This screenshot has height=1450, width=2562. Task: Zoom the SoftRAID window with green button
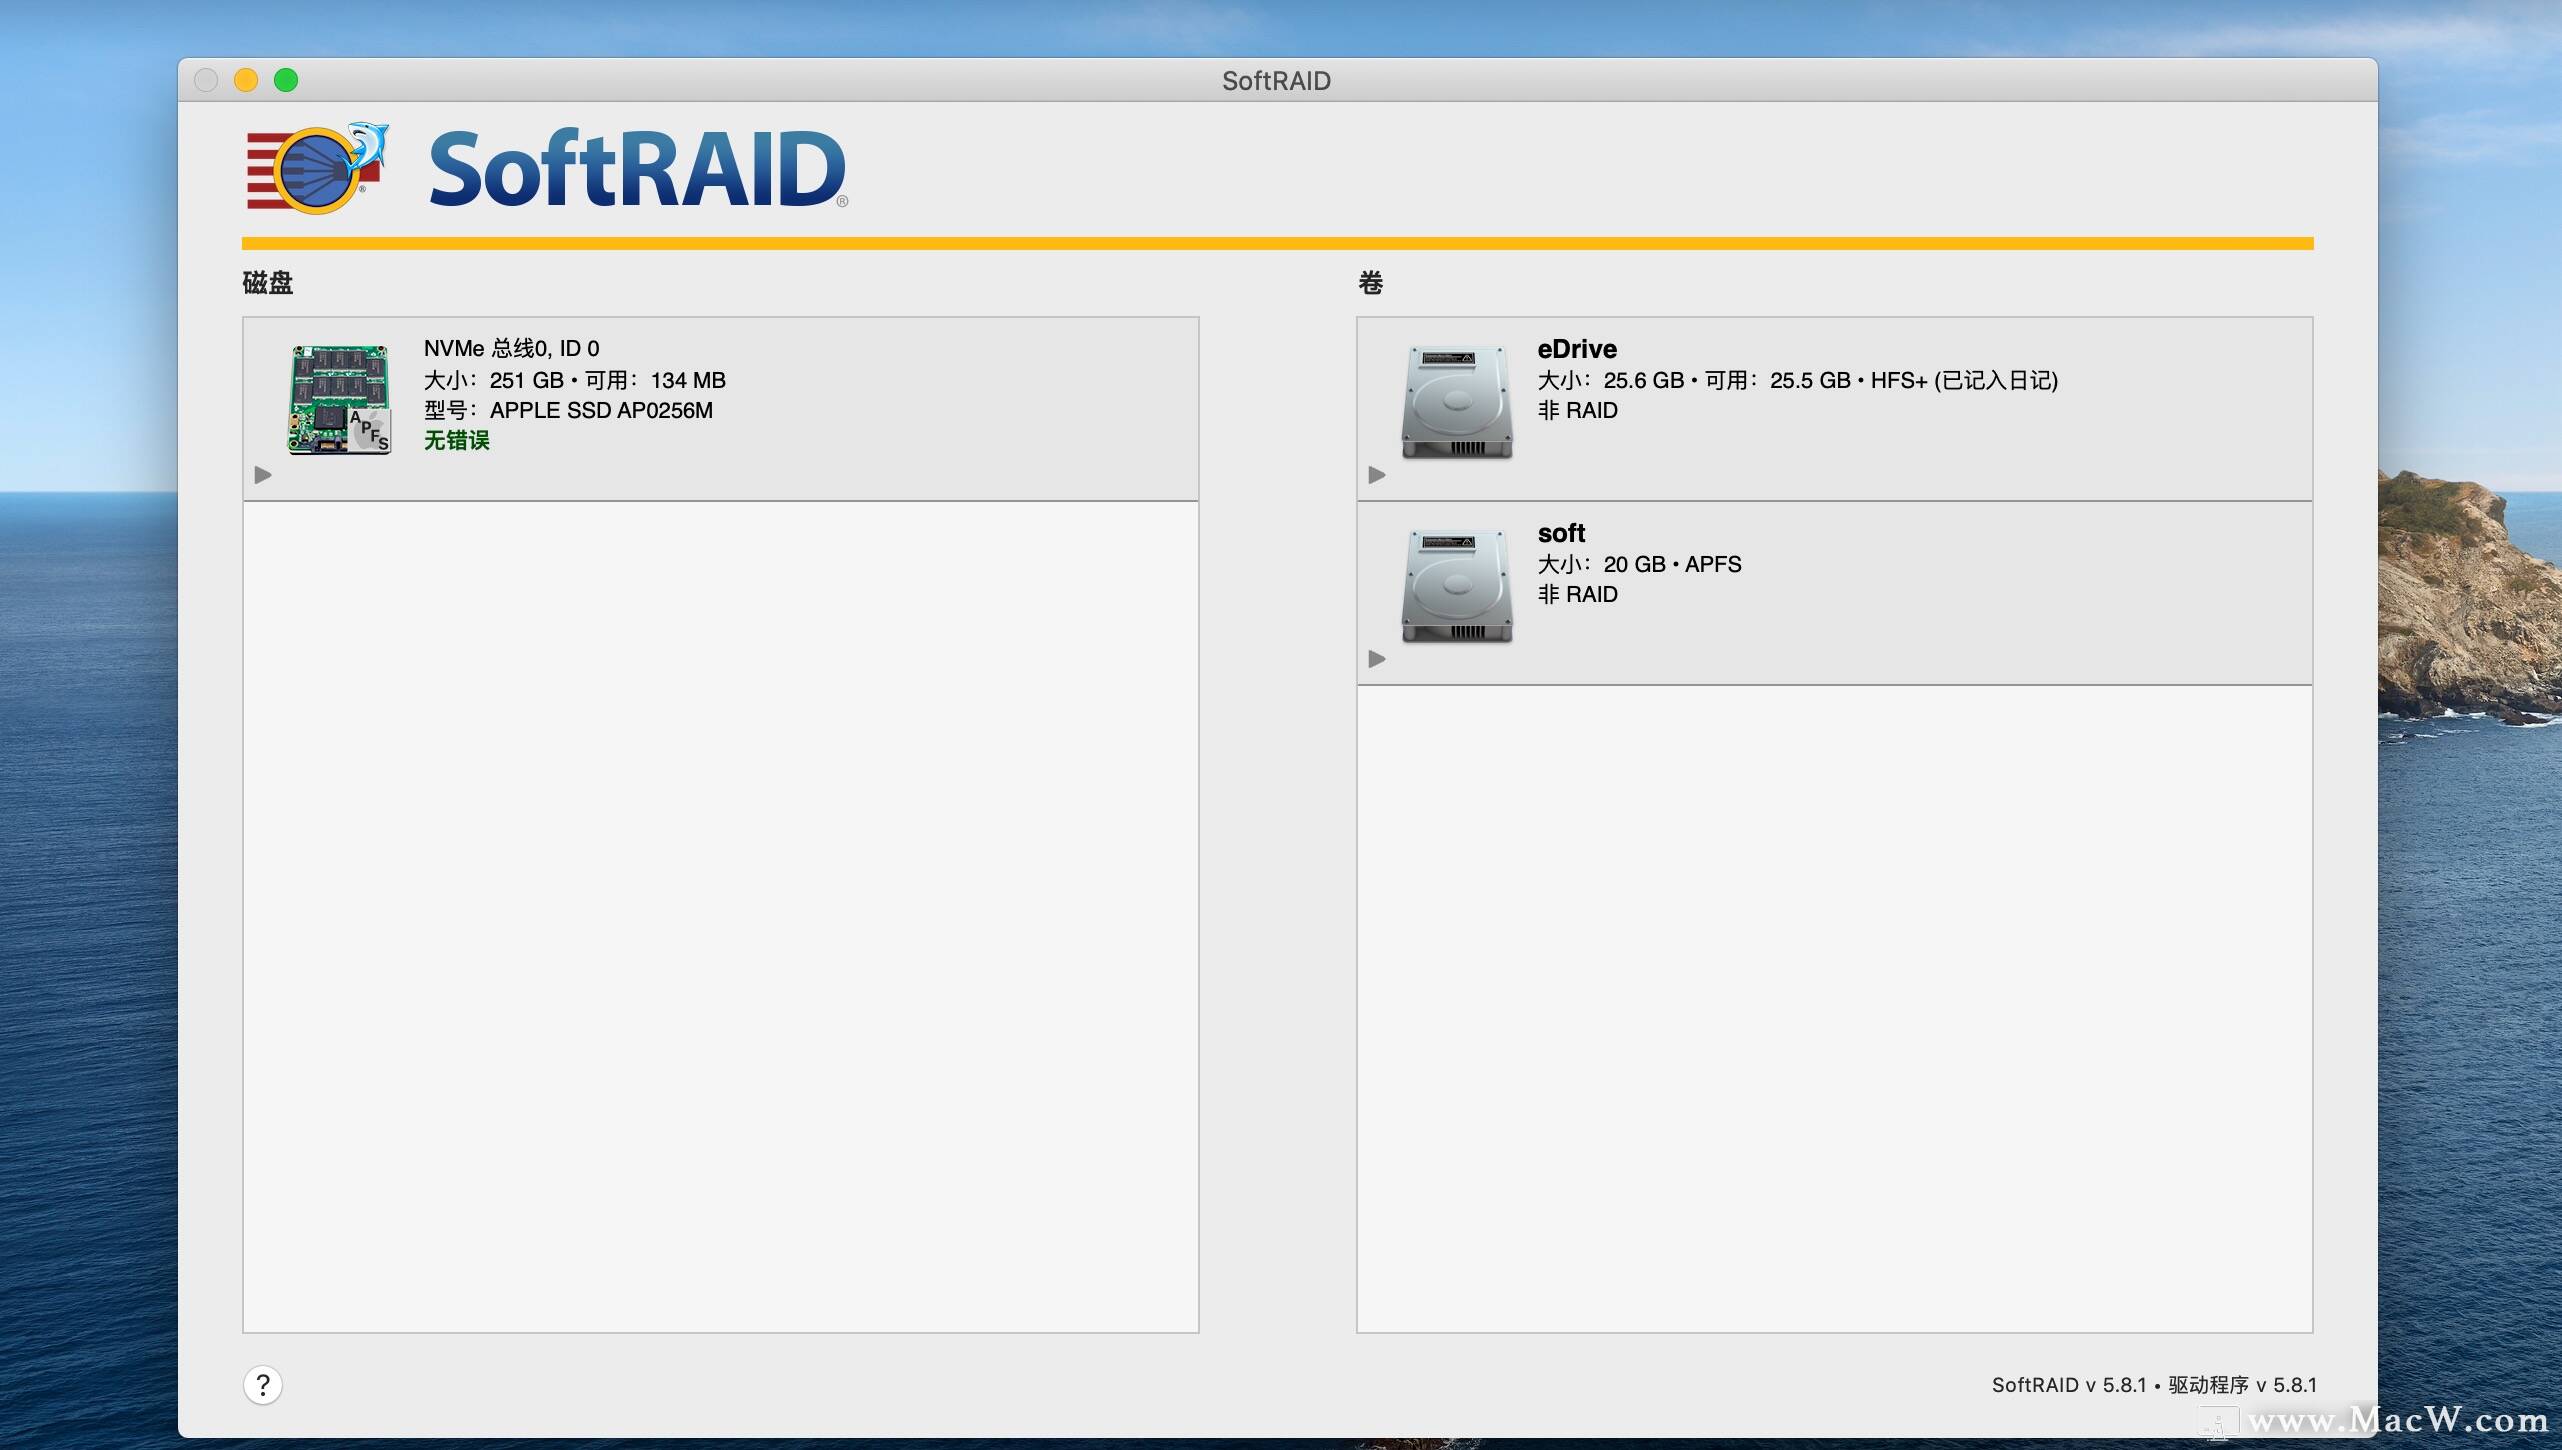pos(286,80)
